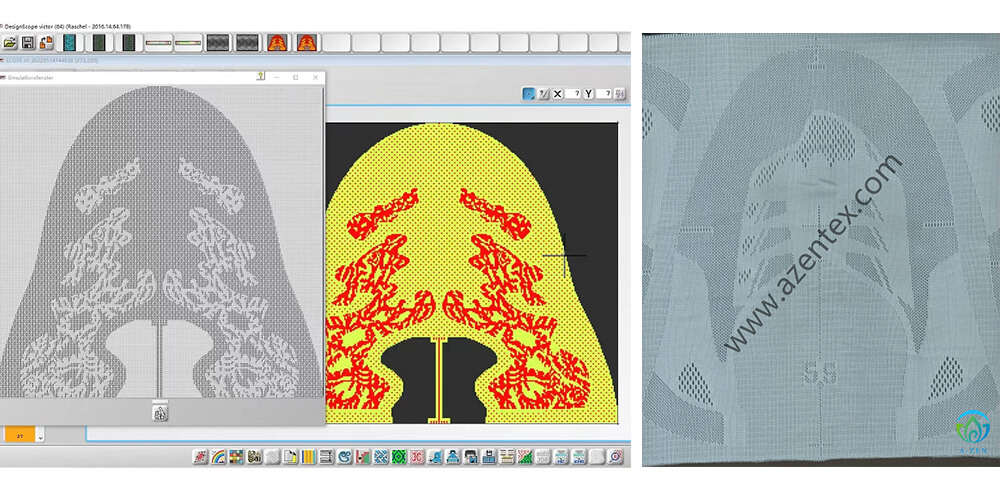1000x500 pixels.
Task: Toggle the pencil button next to X coordinate
Action: pyautogui.click(x=544, y=93)
